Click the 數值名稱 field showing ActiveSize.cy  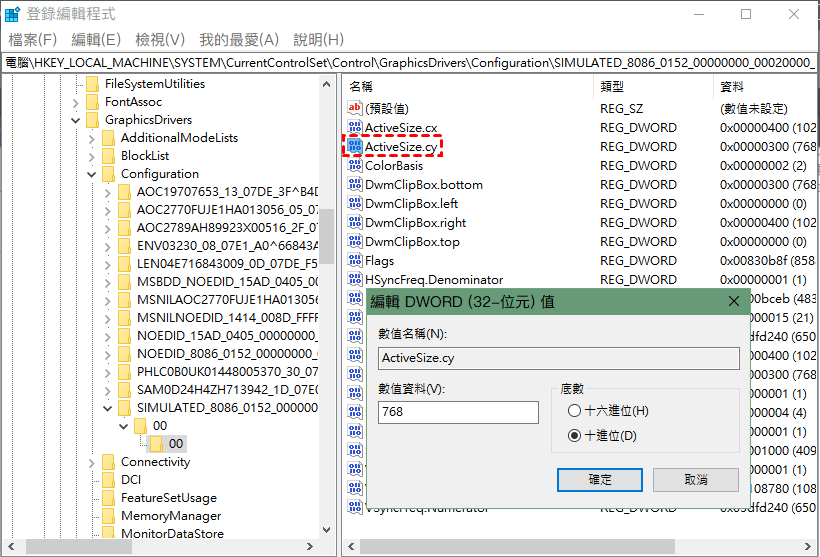(559, 358)
